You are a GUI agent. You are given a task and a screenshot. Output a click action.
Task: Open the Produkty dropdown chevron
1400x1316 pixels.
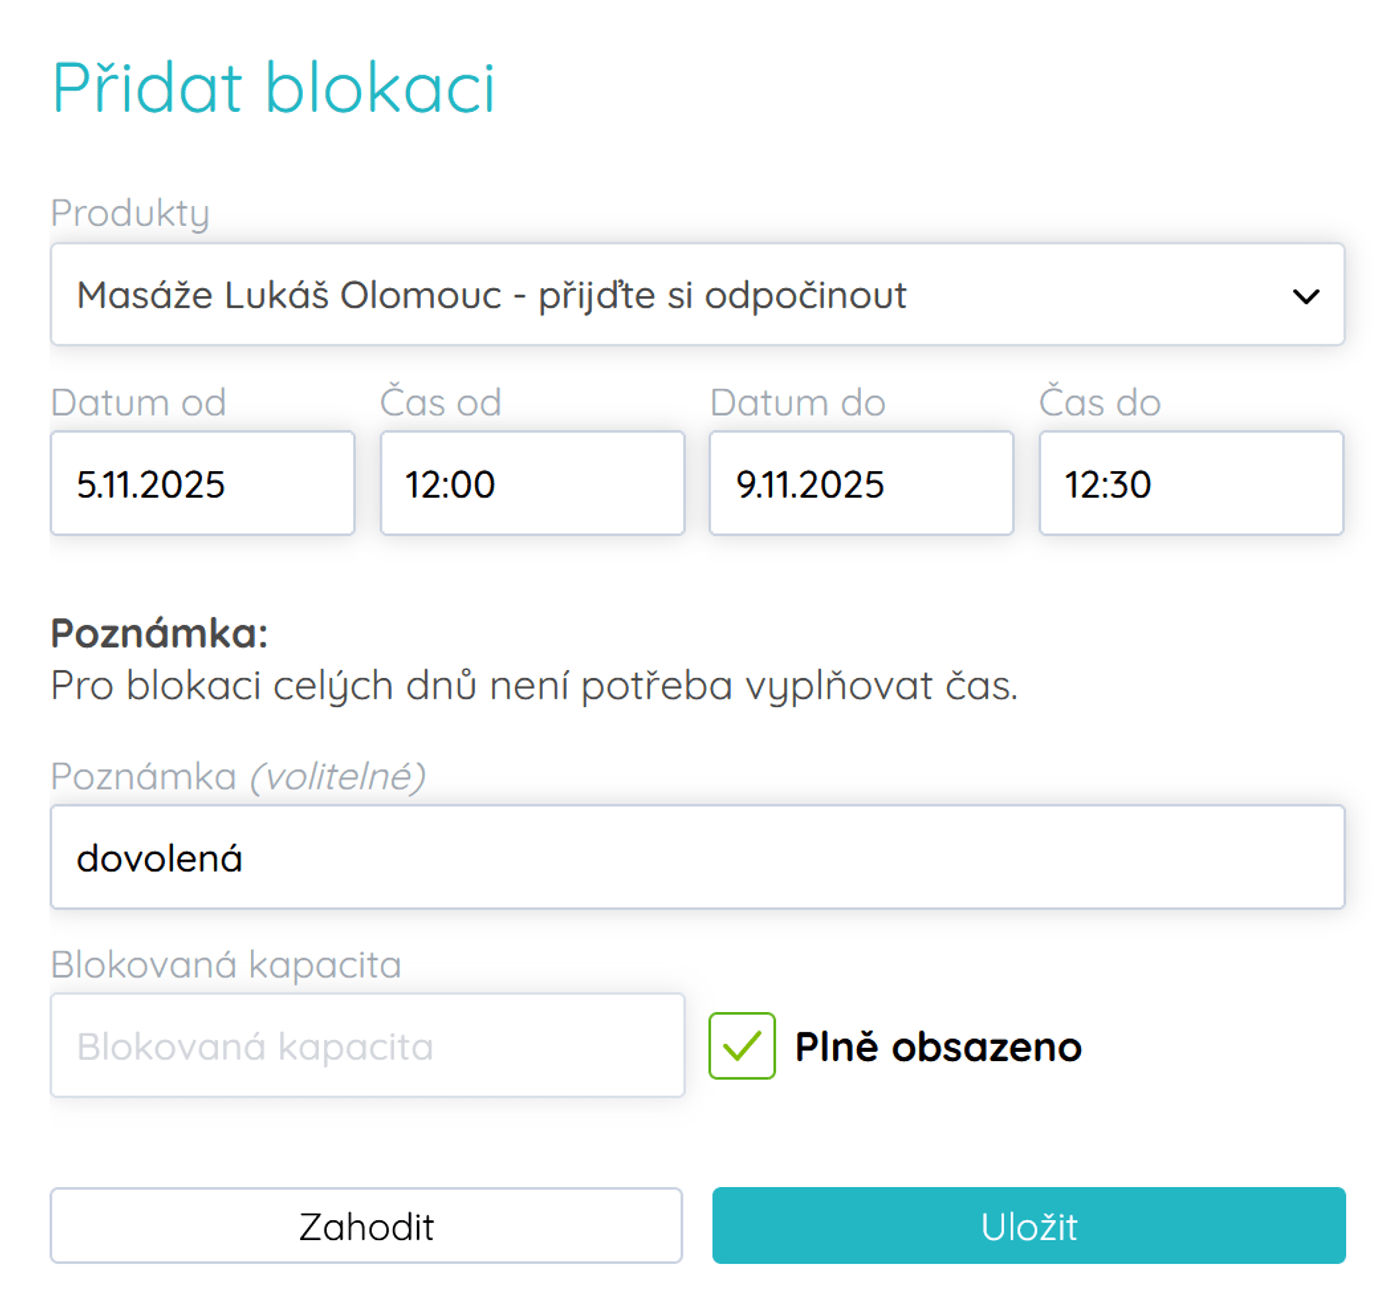[x=1306, y=295]
